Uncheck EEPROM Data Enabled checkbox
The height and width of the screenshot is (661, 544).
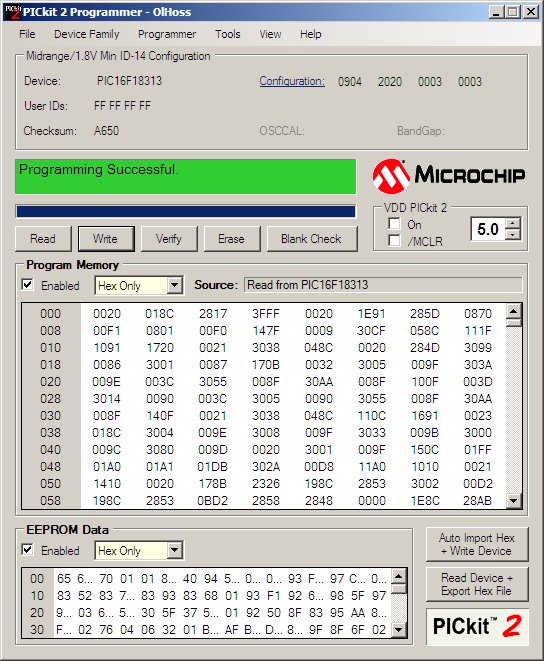pyautogui.click(x=27, y=550)
